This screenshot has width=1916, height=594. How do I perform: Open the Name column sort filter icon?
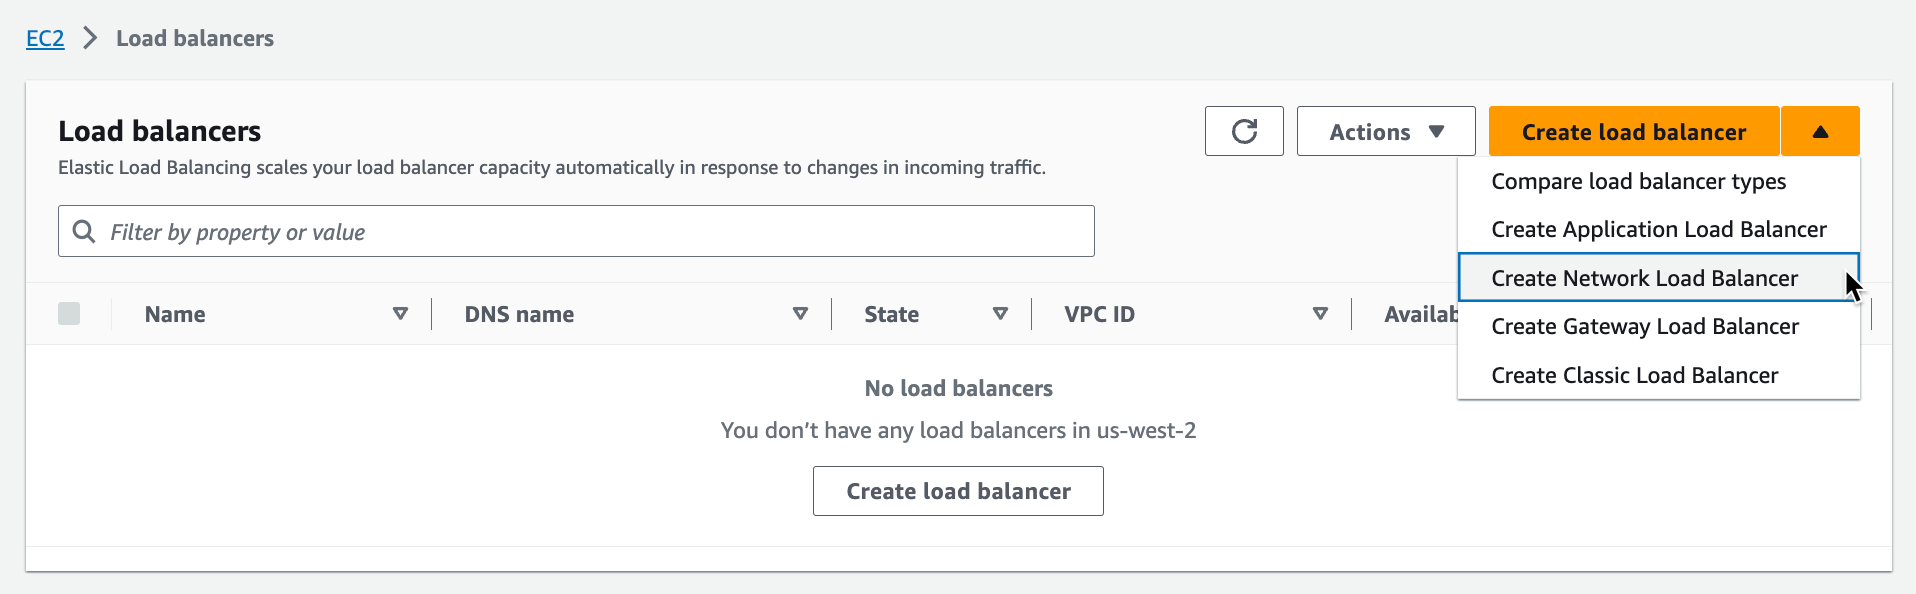click(401, 313)
